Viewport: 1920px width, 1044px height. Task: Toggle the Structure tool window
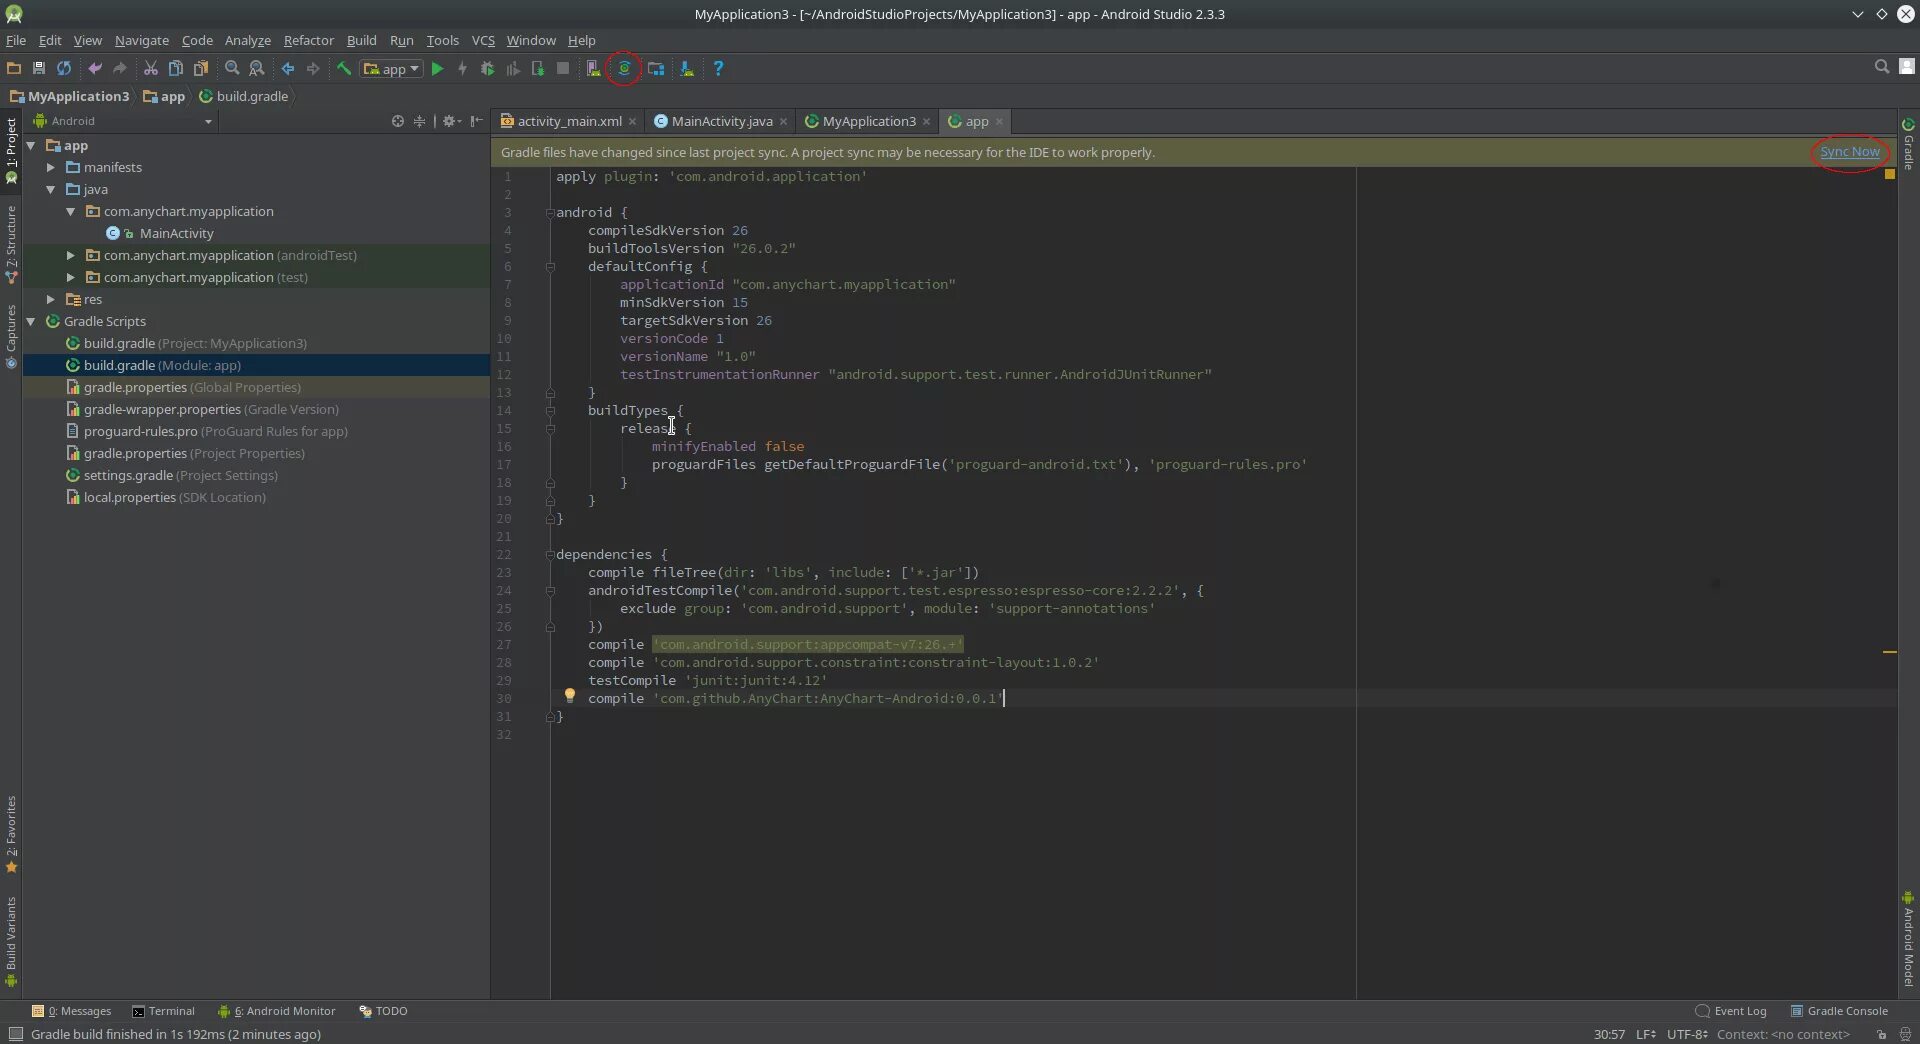pos(11,245)
